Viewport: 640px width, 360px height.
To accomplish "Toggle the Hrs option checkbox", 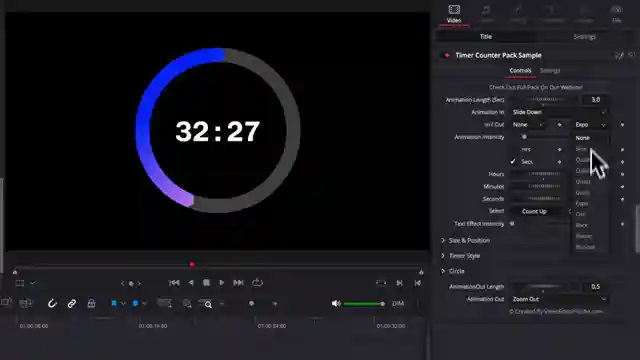I will click(513, 149).
